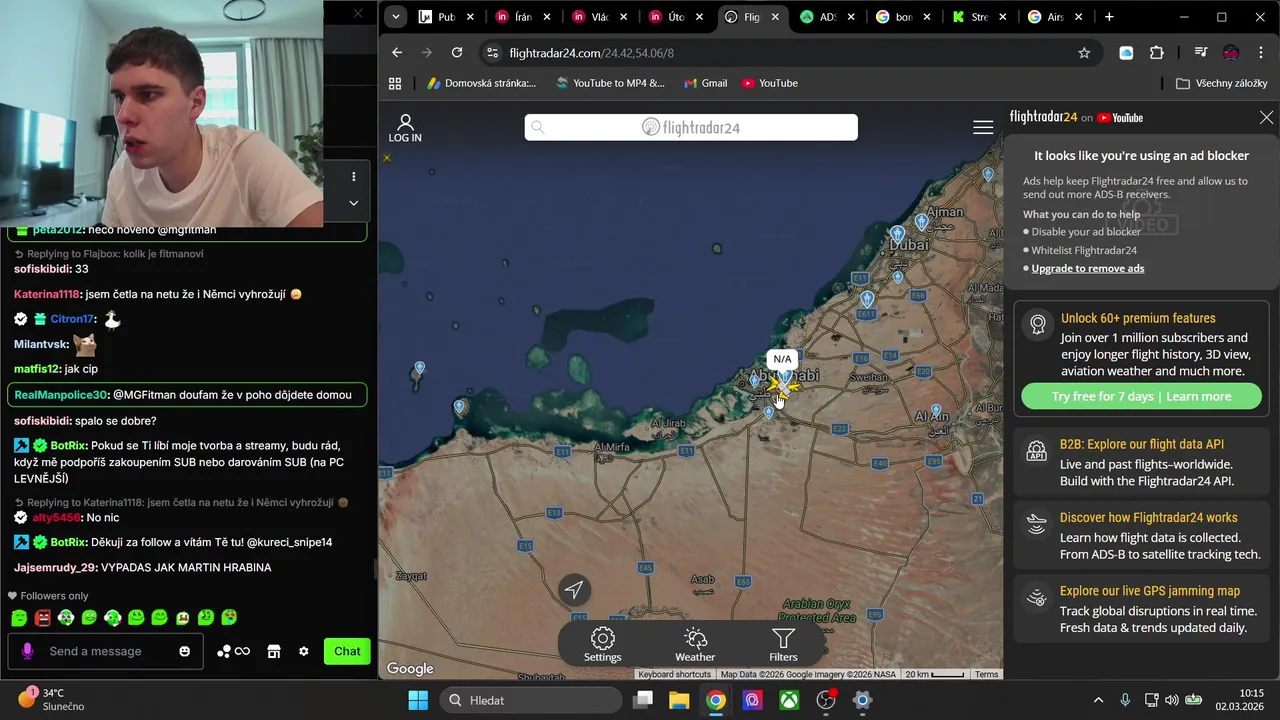Open Chrome extensions puzzle icon
Image resolution: width=1280 pixels, height=720 pixels.
click(1157, 52)
